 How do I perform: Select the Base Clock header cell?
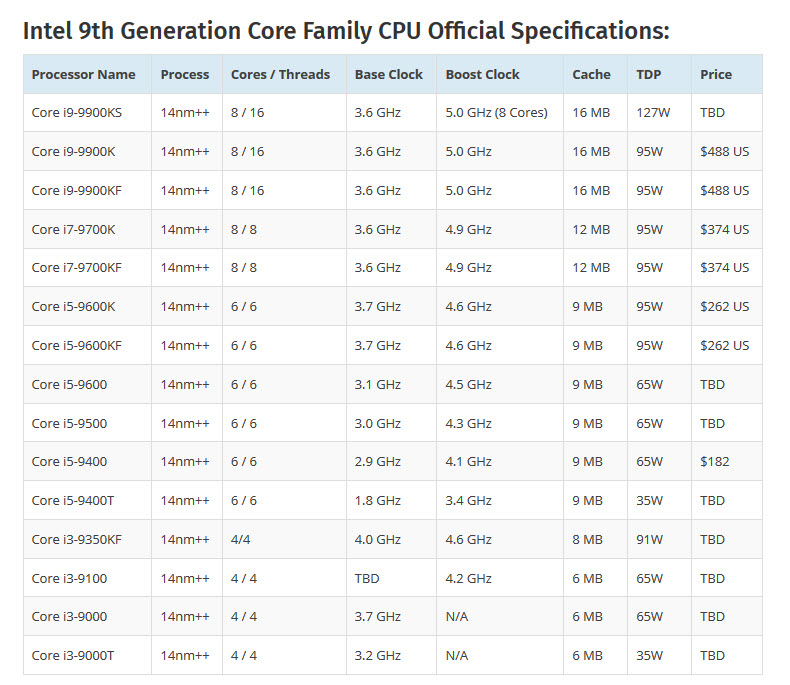tap(388, 74)
